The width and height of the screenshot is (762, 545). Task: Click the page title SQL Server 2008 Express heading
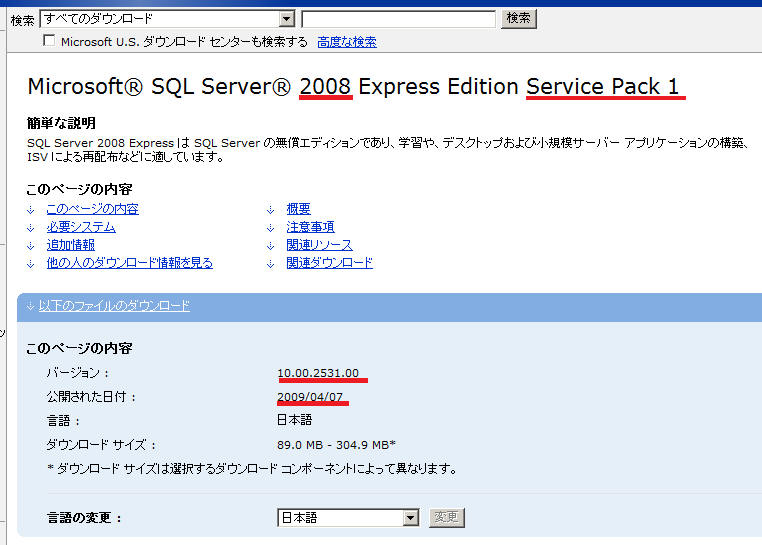353,87
